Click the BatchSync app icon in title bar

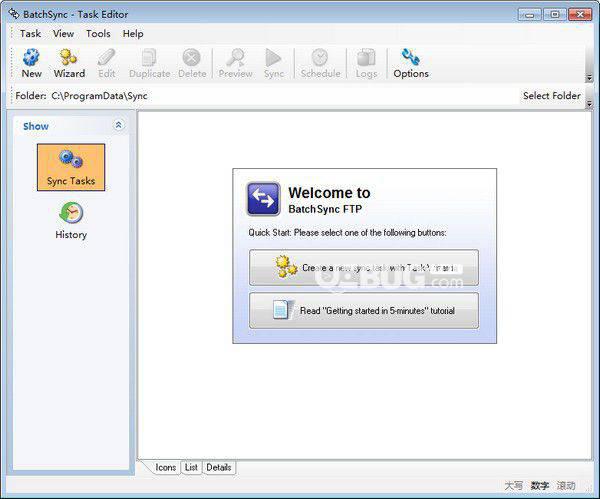14,14
